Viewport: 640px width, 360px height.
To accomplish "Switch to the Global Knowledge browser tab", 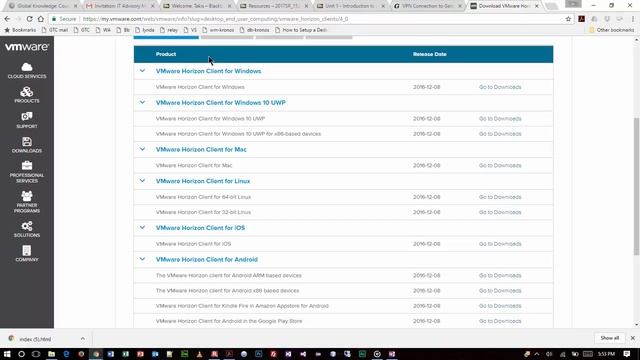I will click(x=43, y=6).
